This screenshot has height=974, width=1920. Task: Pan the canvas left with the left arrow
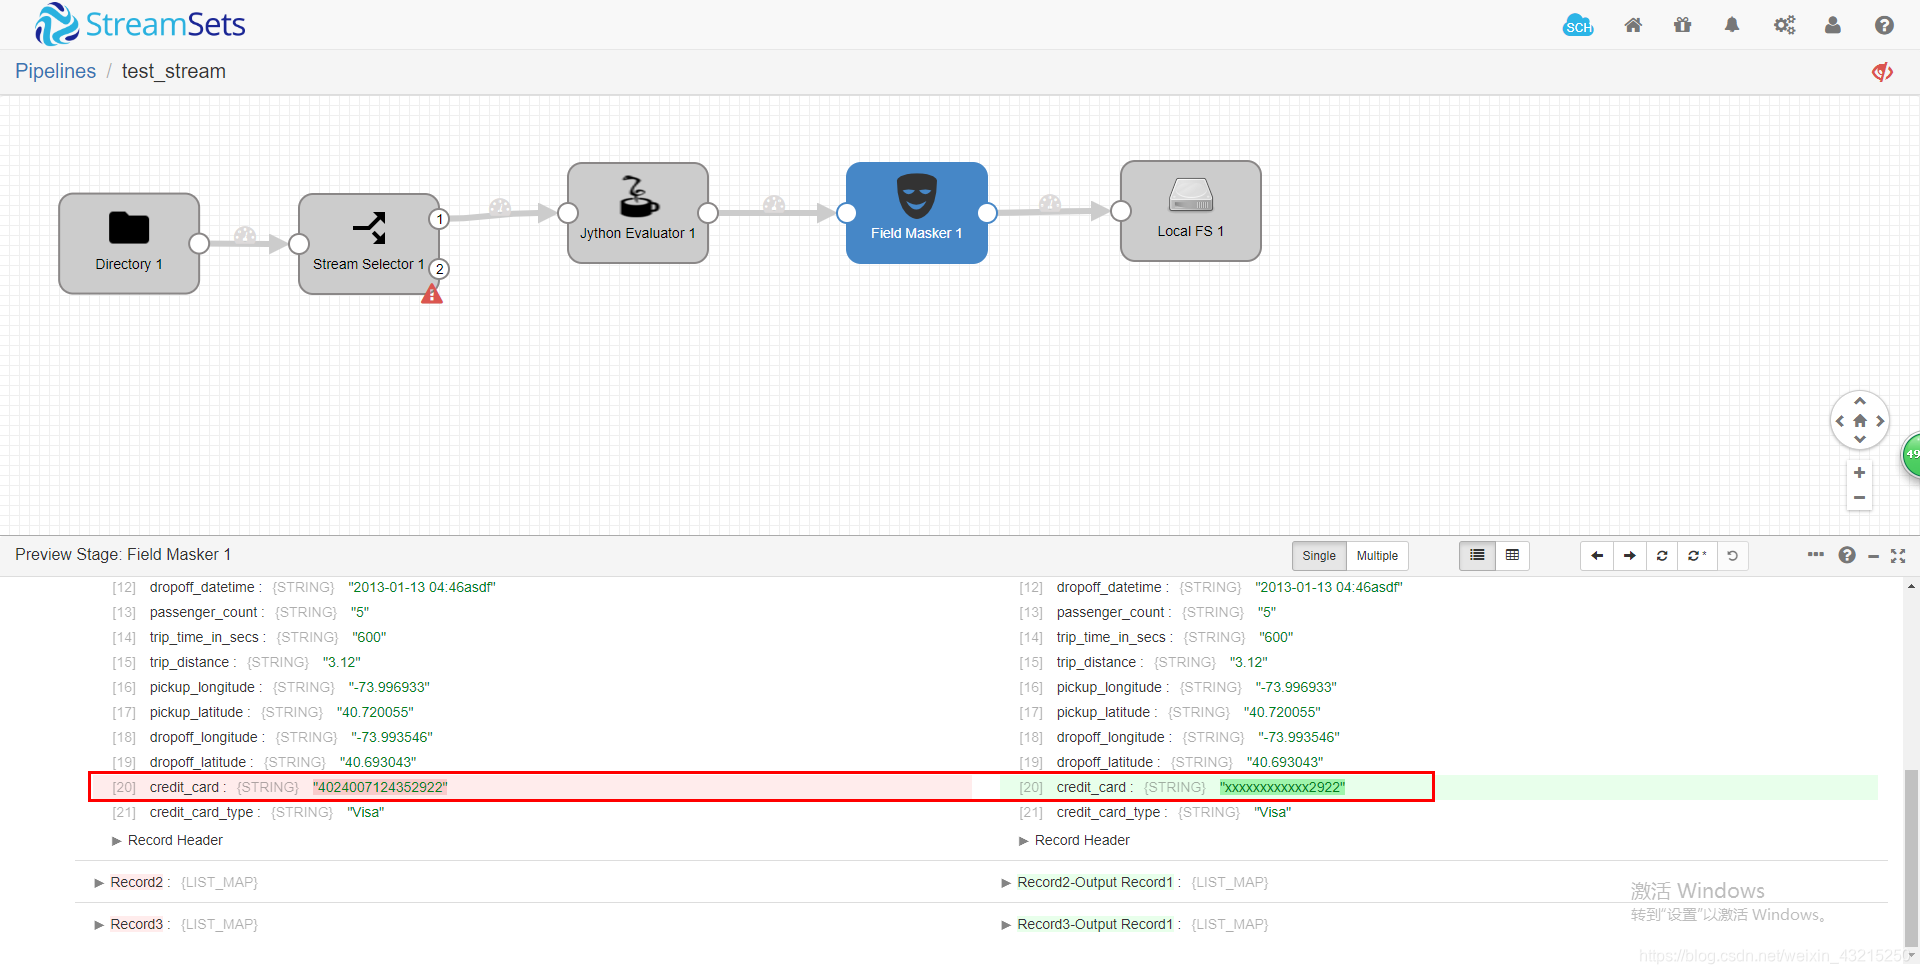click(1840, 421)
